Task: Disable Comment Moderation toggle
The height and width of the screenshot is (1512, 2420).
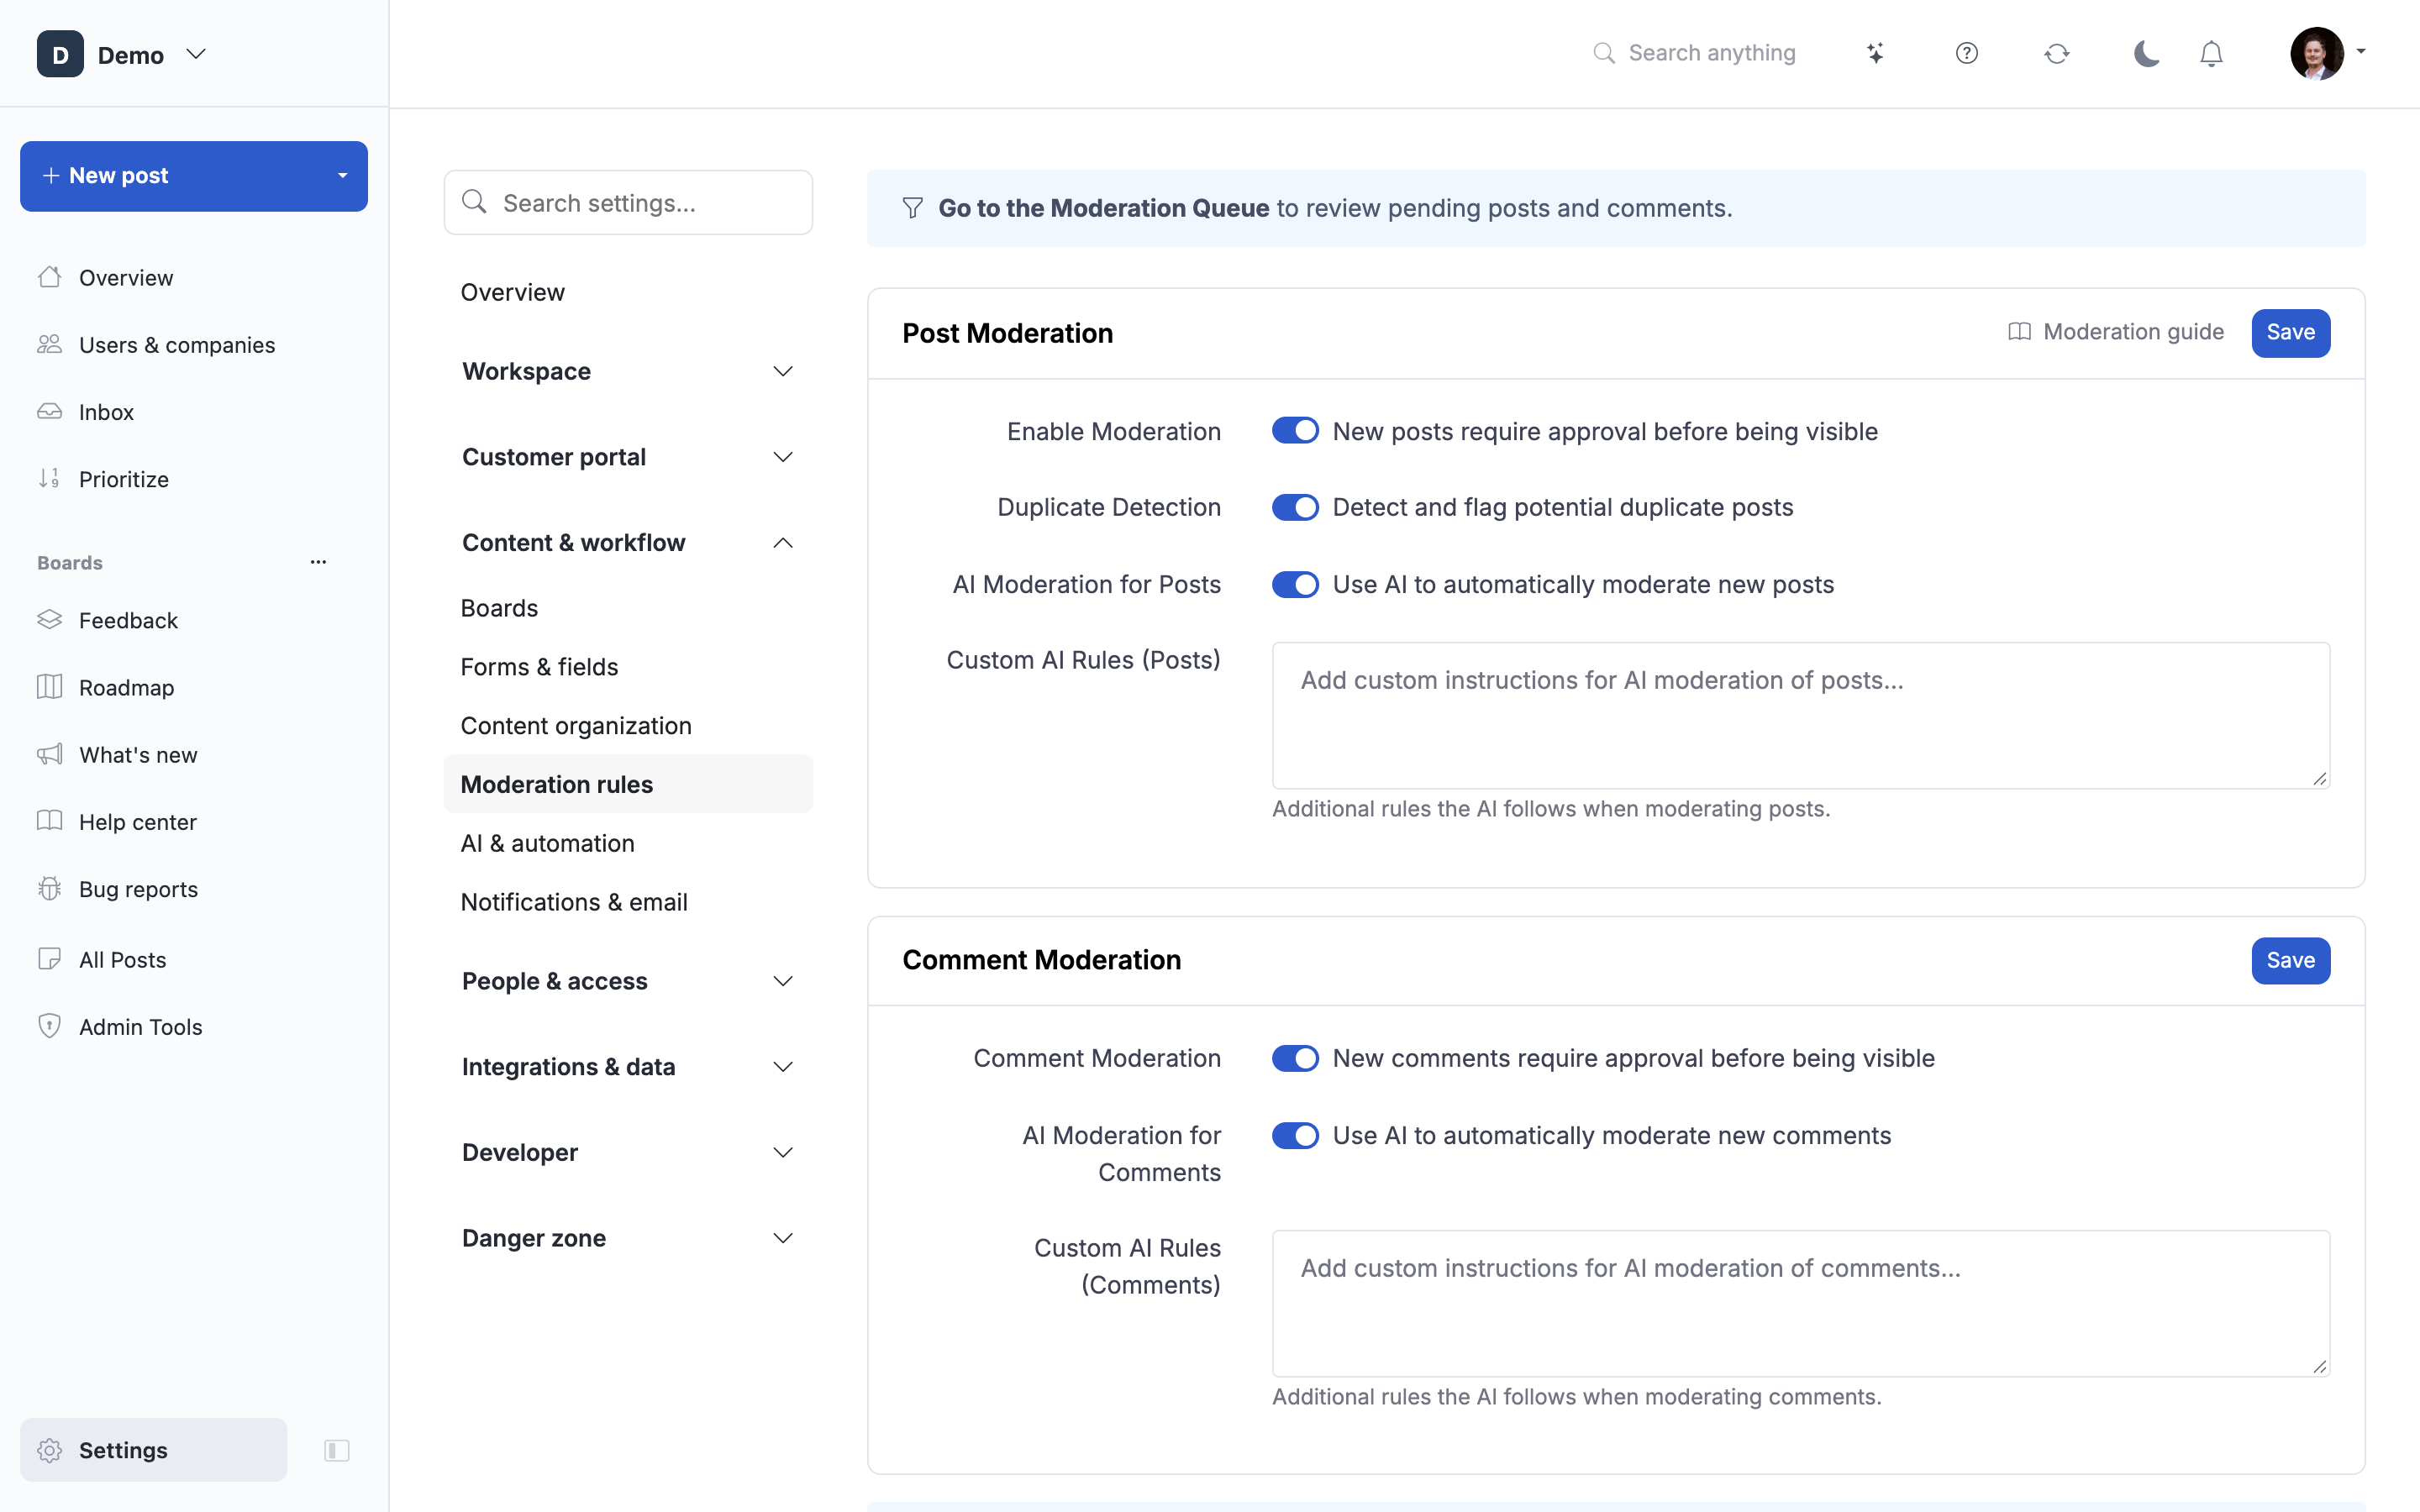Action: [x=1295, y=1058]
